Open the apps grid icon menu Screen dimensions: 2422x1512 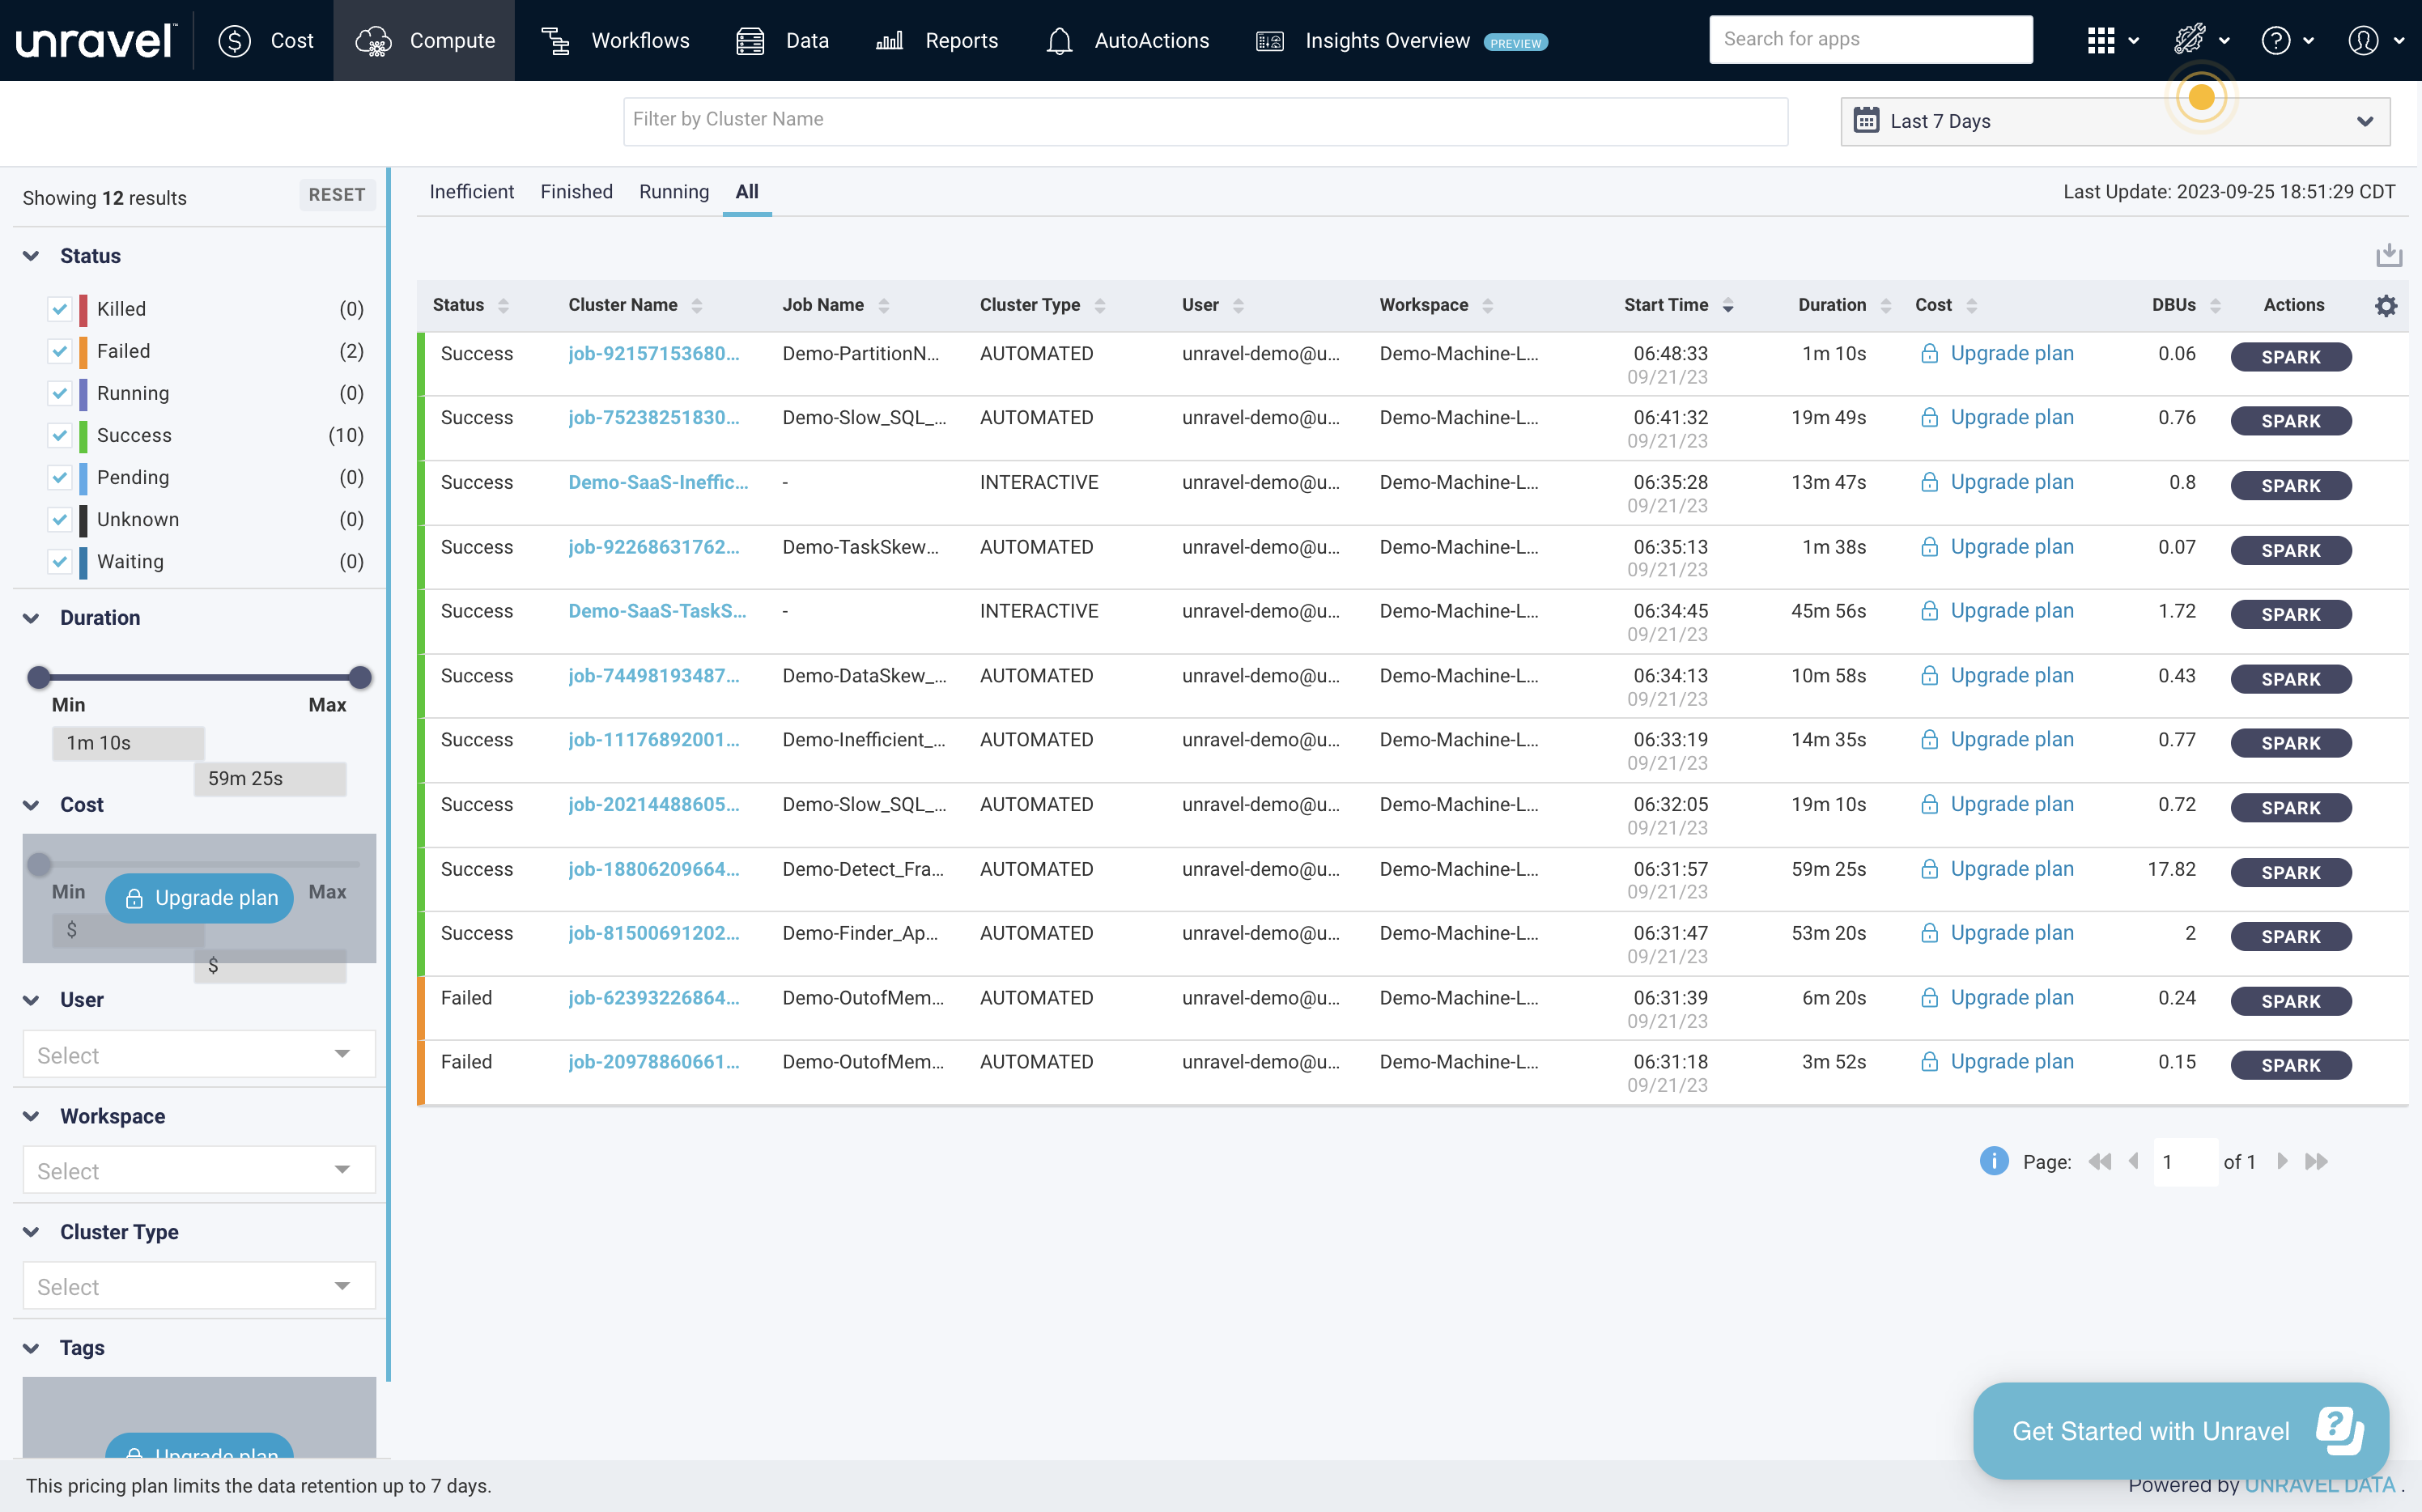[x=2101, y=41]
